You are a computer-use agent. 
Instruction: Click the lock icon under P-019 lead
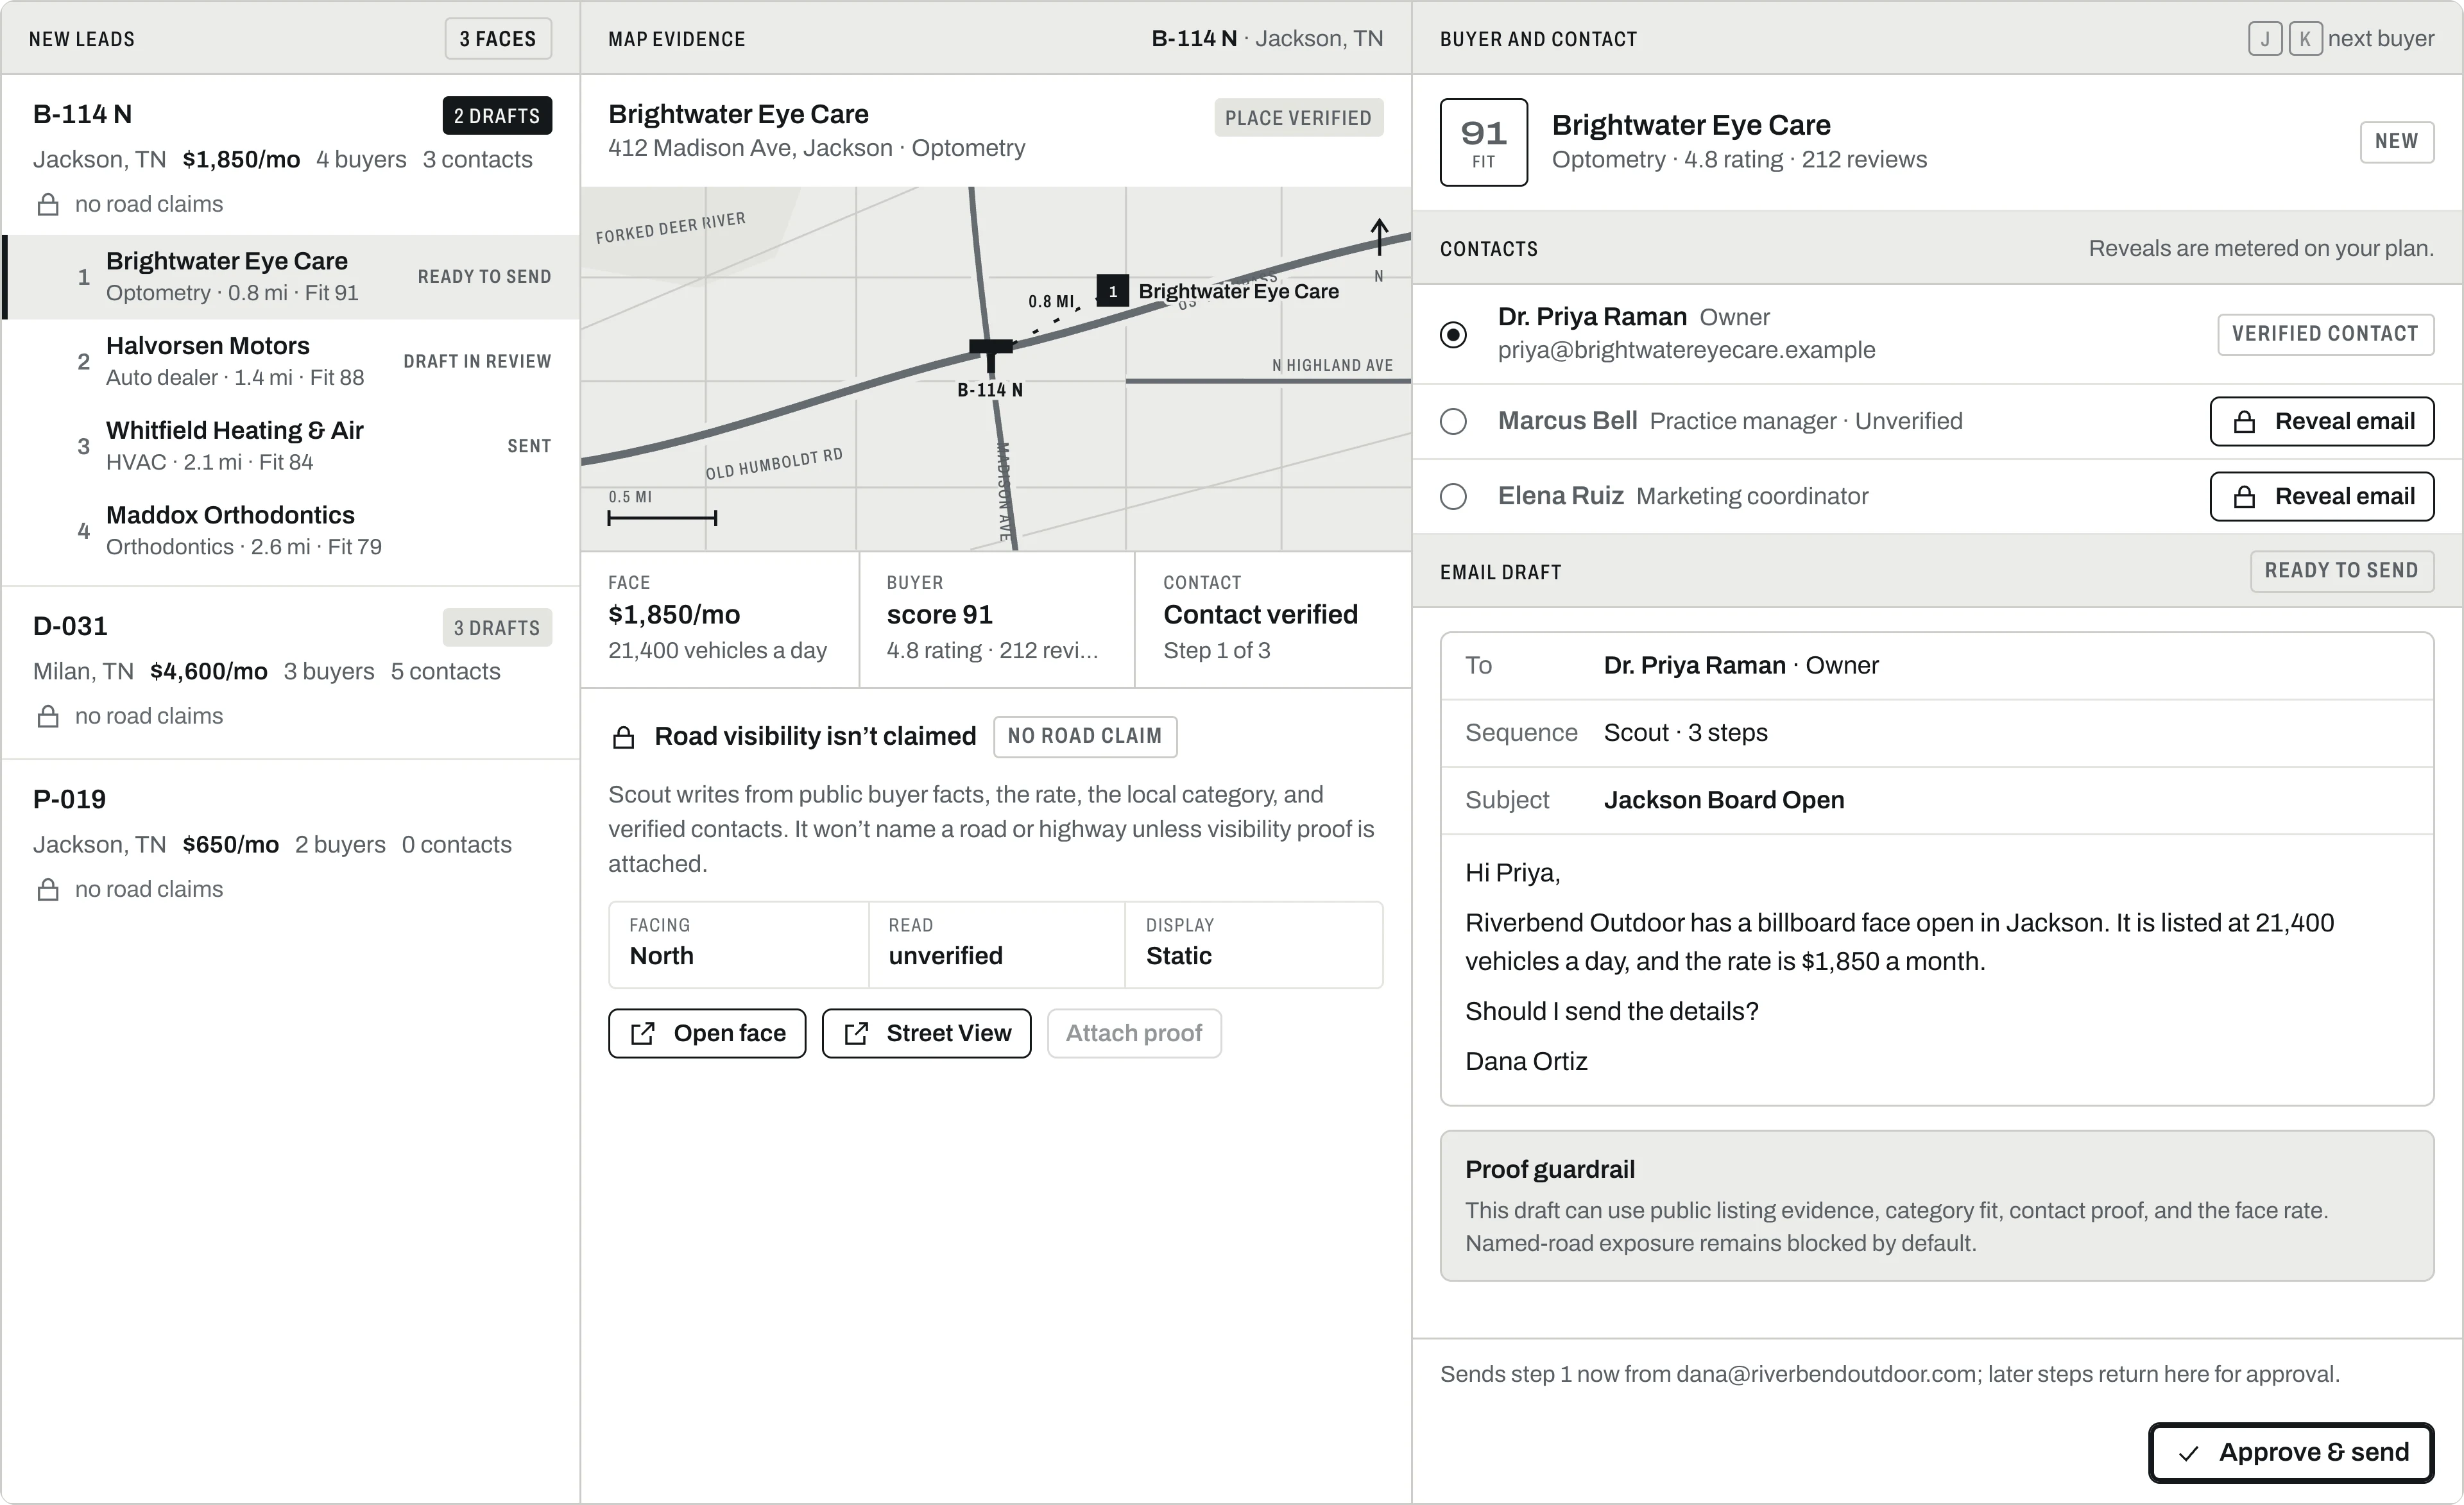(x=47, y=890)
